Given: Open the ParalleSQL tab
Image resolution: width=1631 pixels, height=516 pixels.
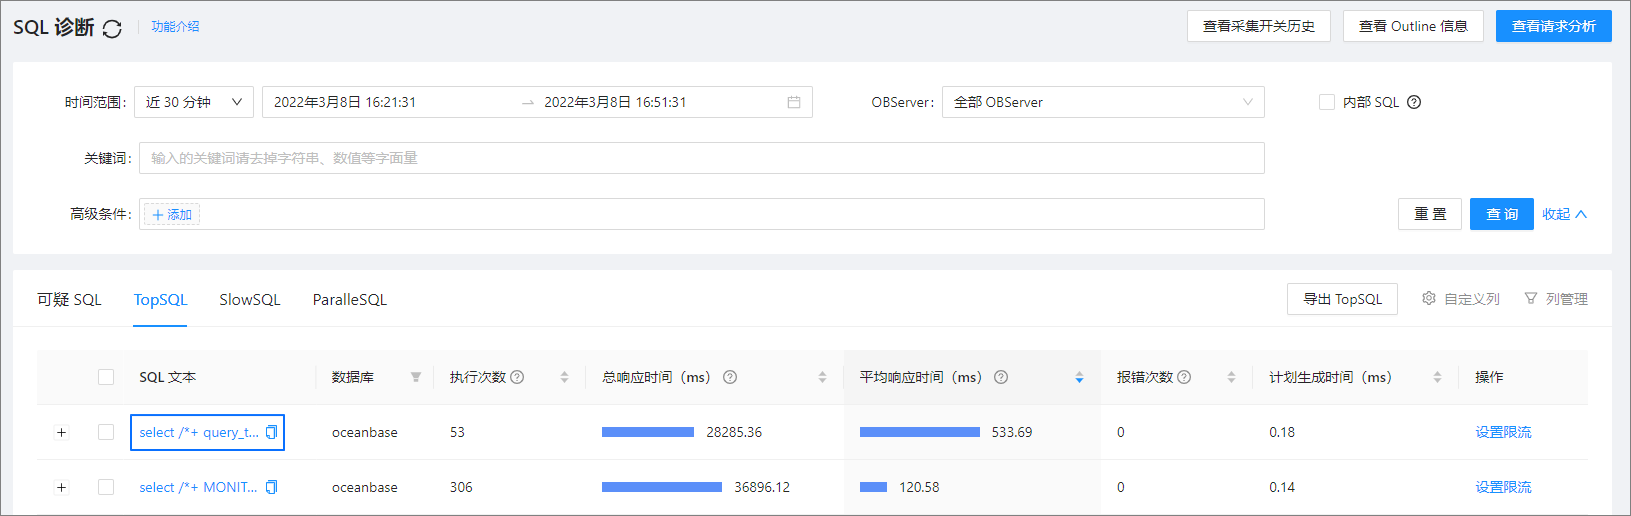Looking at the screenshot, I should point(350,299).
